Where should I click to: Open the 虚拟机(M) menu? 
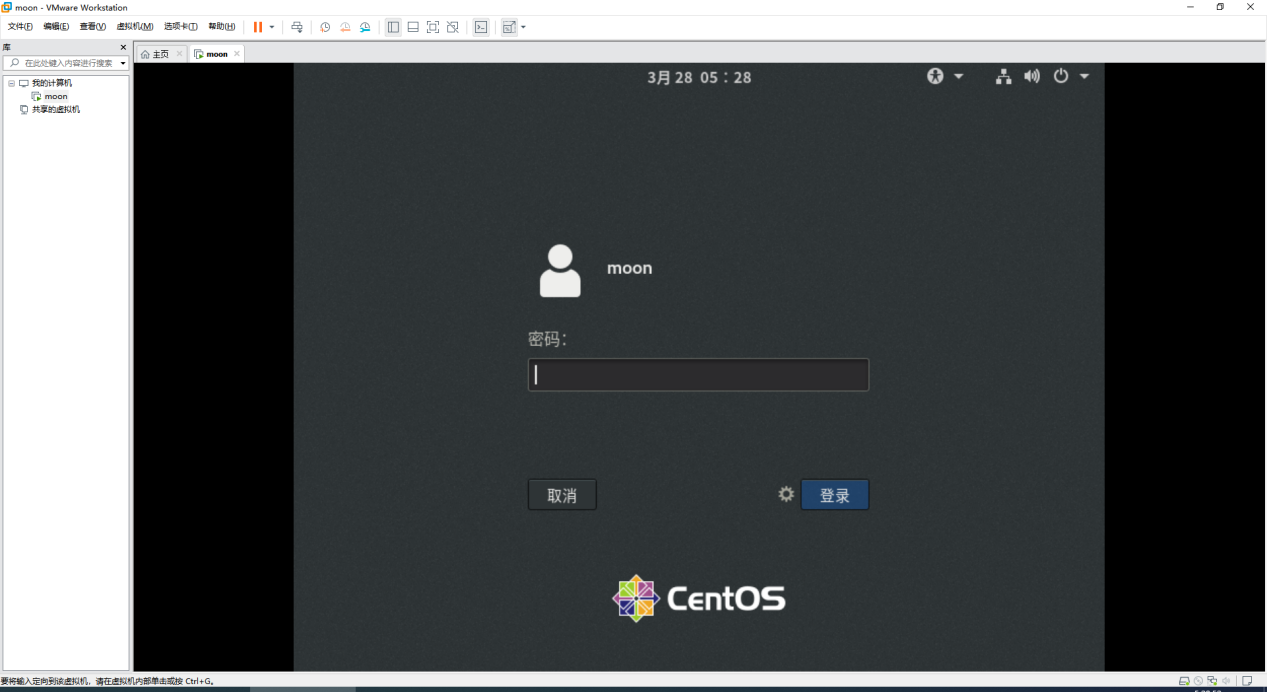135,27
